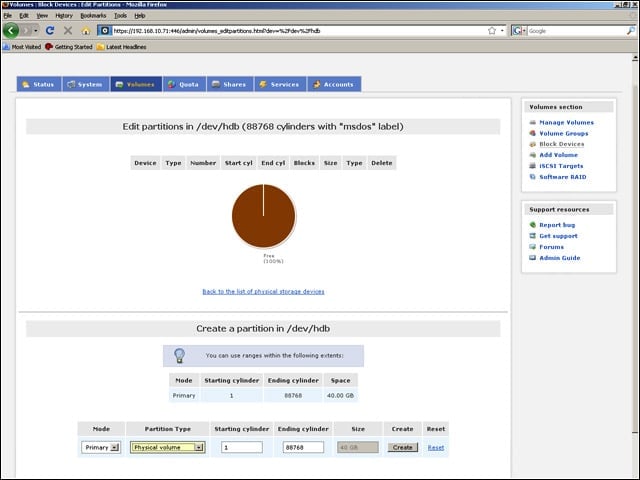Click the Create partition button
This screenshot has width=640, height=480.
[x=402, y=447]
